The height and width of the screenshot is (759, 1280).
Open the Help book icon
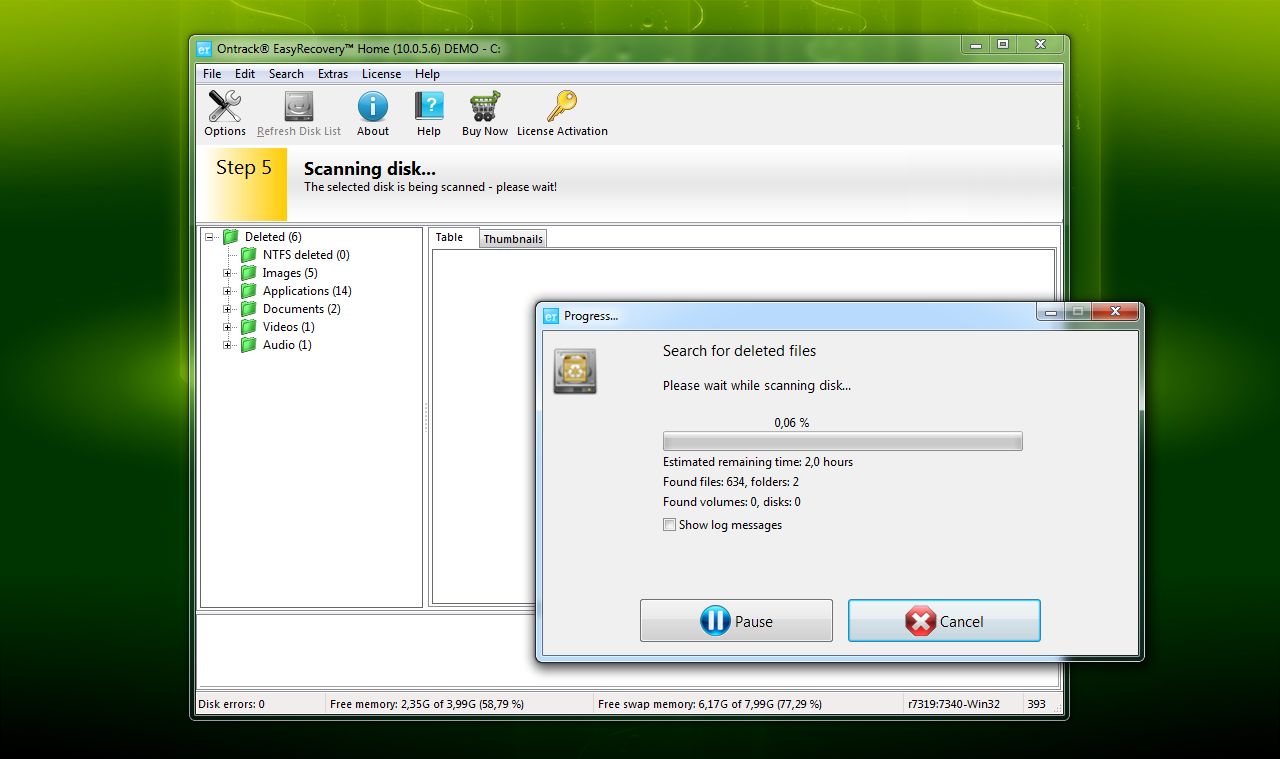429,106
